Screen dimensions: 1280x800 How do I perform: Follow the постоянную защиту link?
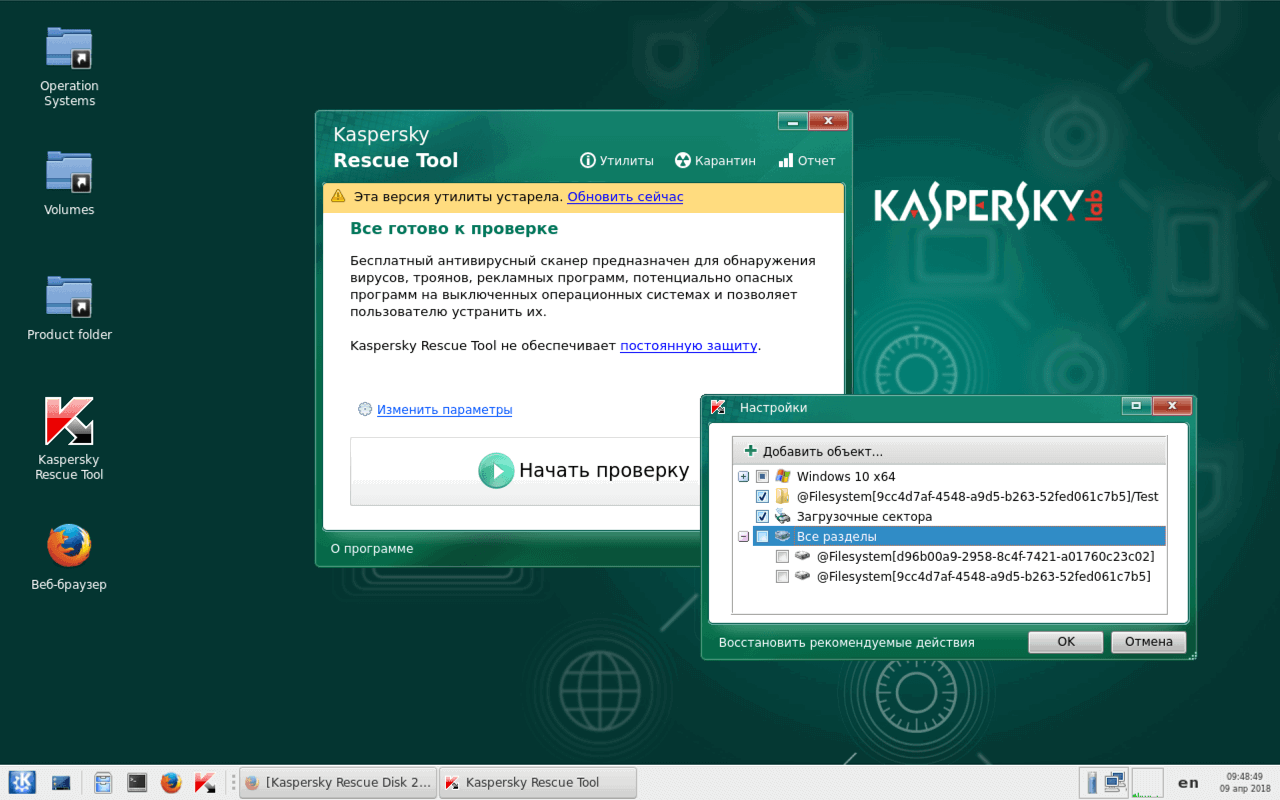click(x=689, y=346)
